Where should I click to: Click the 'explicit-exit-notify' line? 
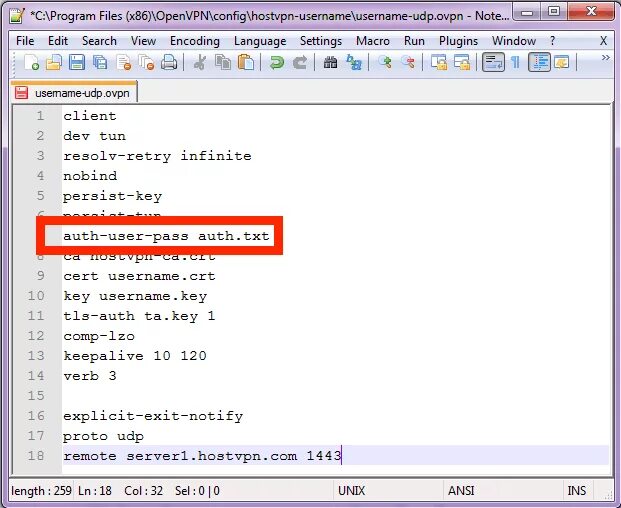pos(153,416)
